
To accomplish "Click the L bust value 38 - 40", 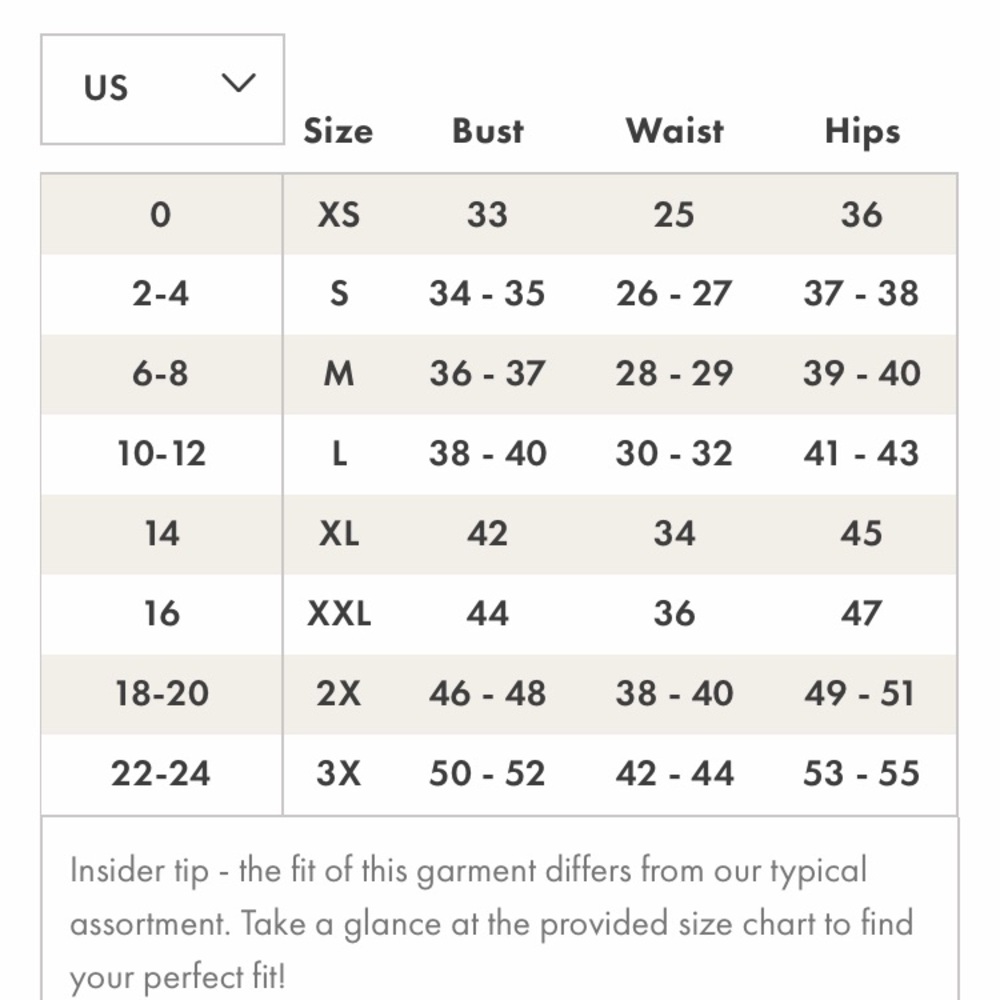I will [x=488, y=454].
